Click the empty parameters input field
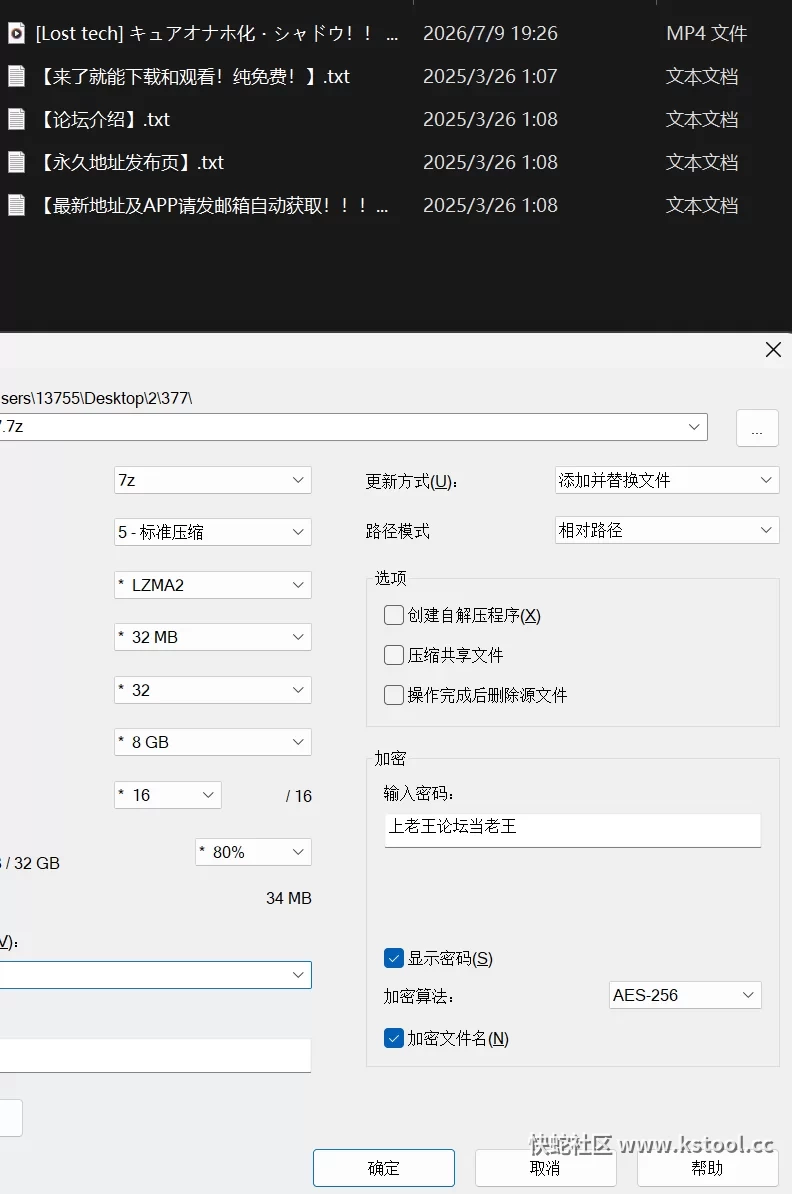Screen dimensions: 792x1194 155,1055
